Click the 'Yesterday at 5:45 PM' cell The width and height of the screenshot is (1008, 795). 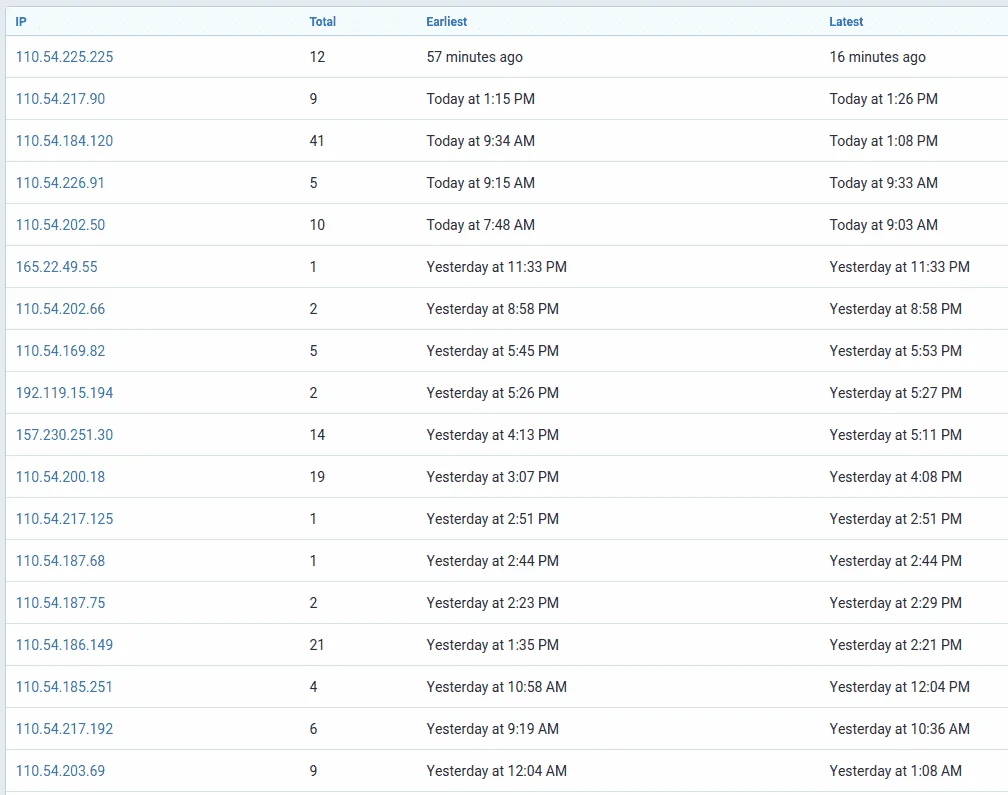click(492, 351)
